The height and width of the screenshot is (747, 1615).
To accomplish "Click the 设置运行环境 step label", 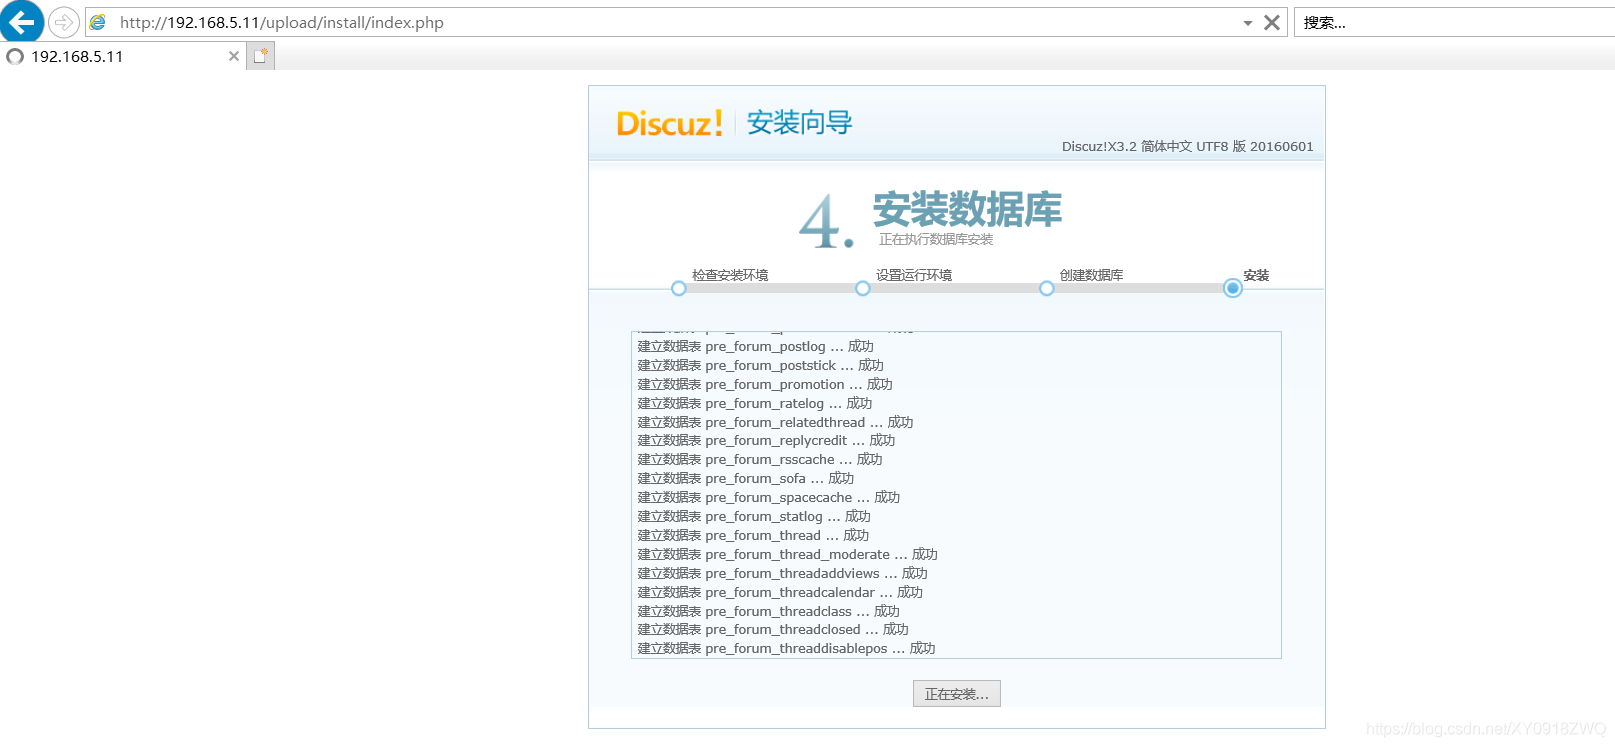I will (914, 275).
